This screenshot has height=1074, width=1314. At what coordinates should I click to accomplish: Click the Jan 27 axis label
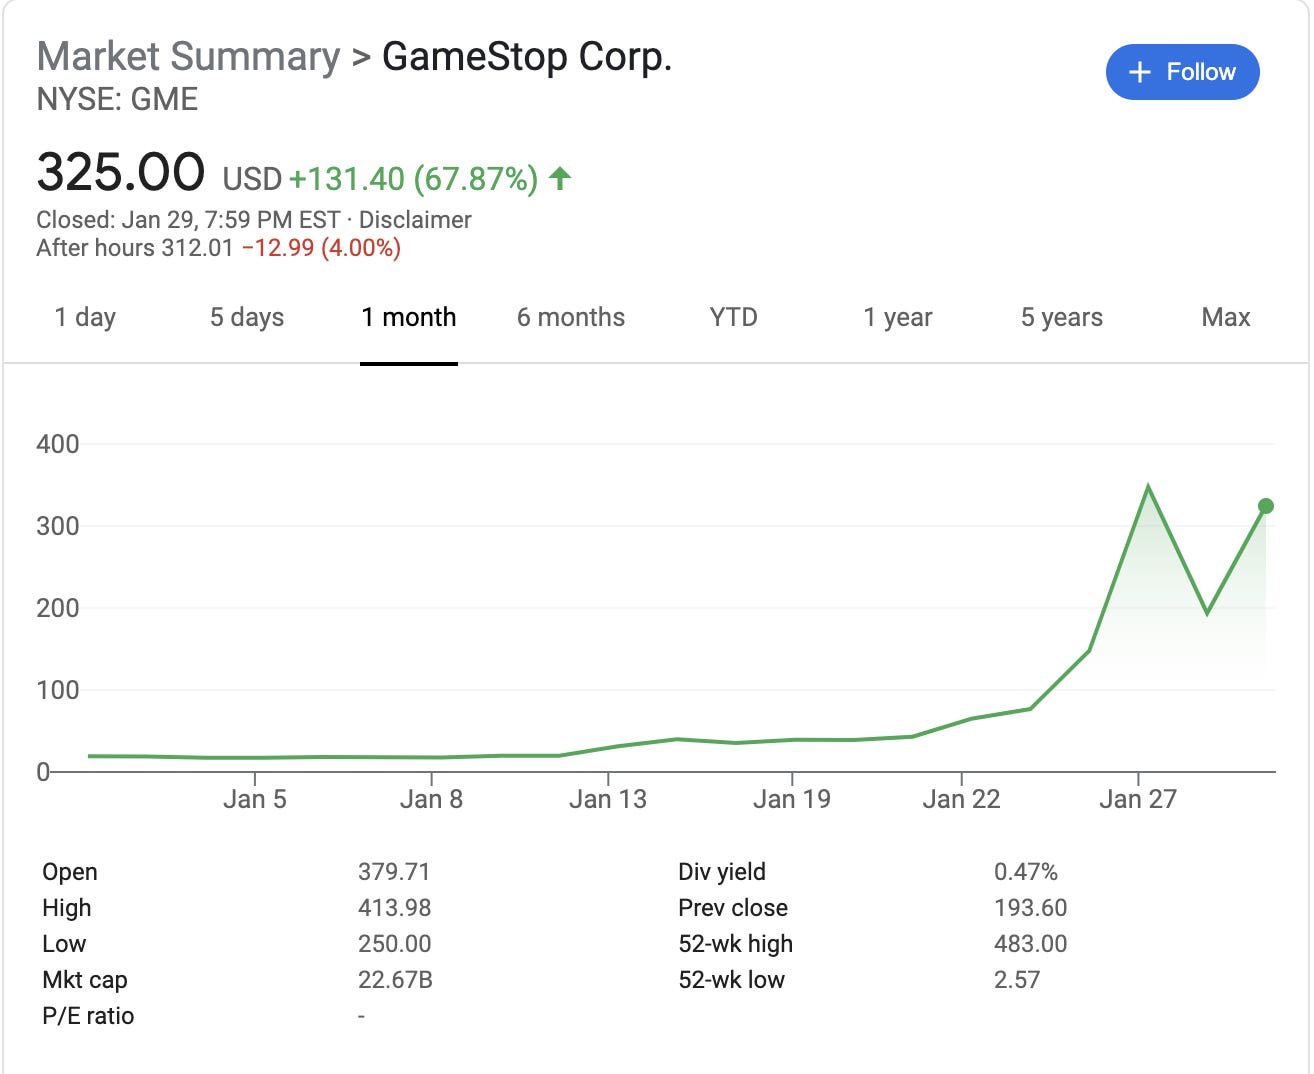pos(1138,800)
